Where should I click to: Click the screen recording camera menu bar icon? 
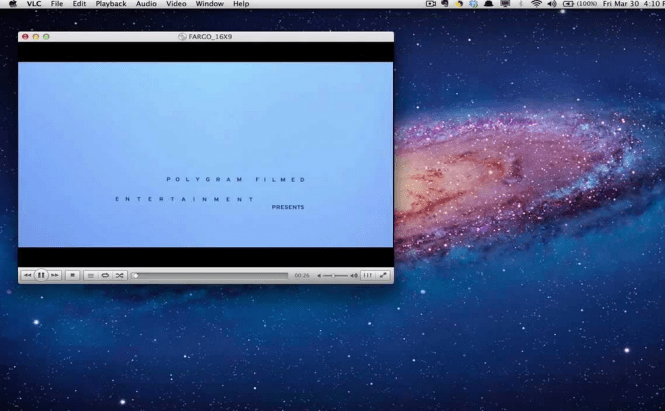pyautogui.click(x=430, y=4)
